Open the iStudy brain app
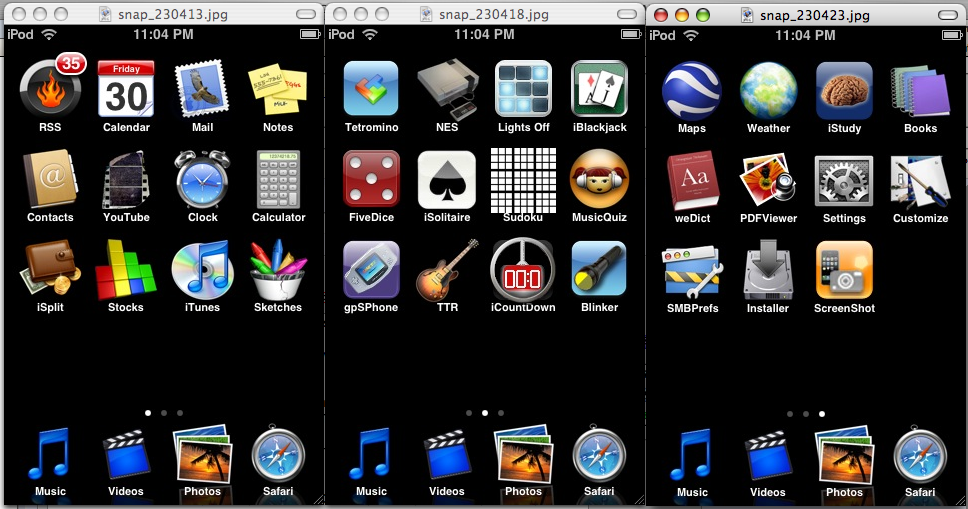This screenshot has height=509, width=968. [844, 90]
